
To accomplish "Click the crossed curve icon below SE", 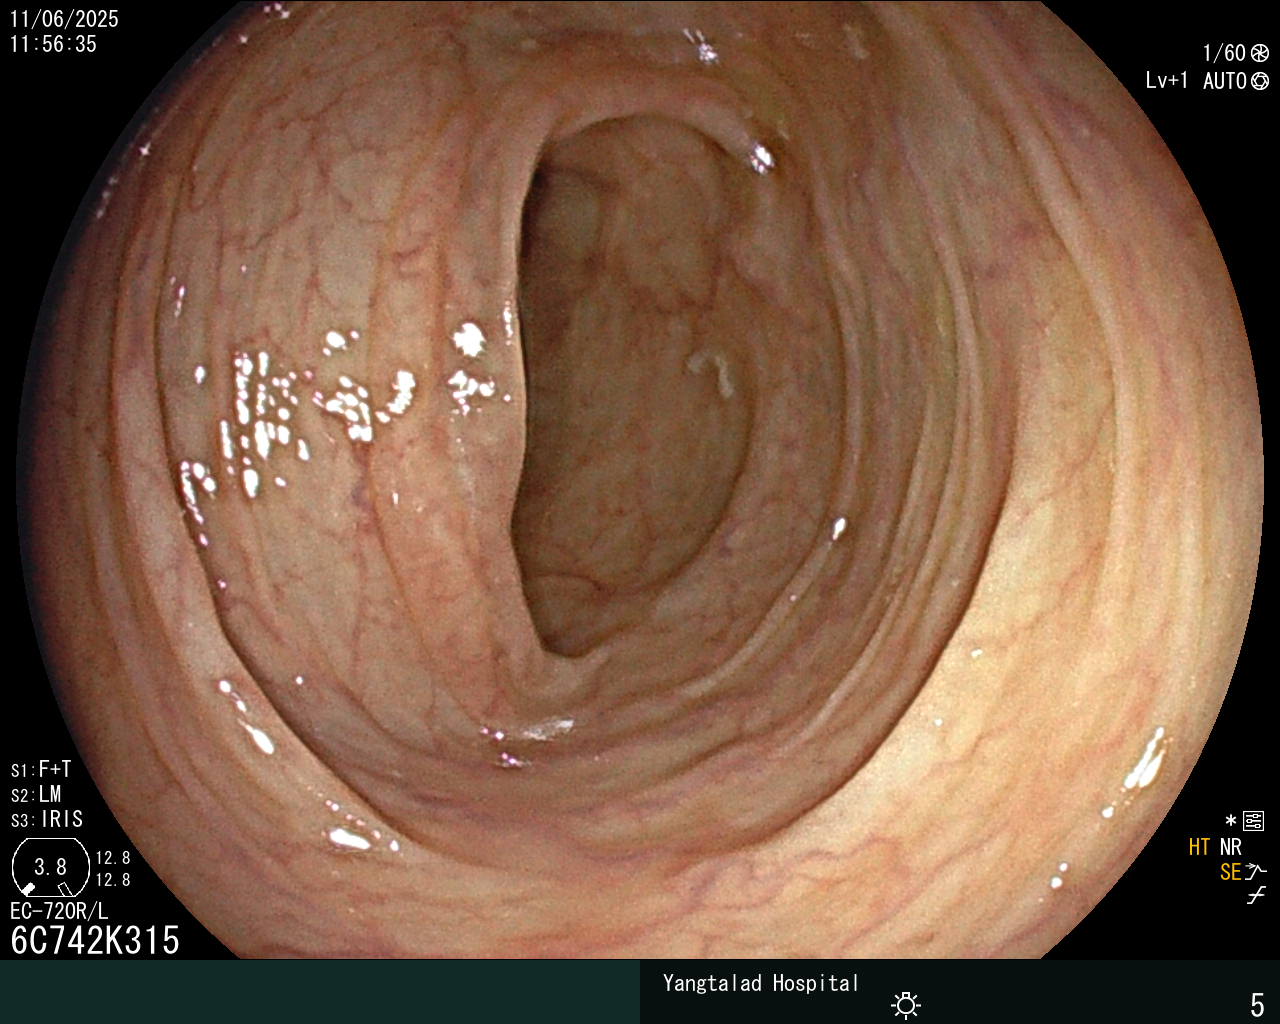I will click(1256, 896).
